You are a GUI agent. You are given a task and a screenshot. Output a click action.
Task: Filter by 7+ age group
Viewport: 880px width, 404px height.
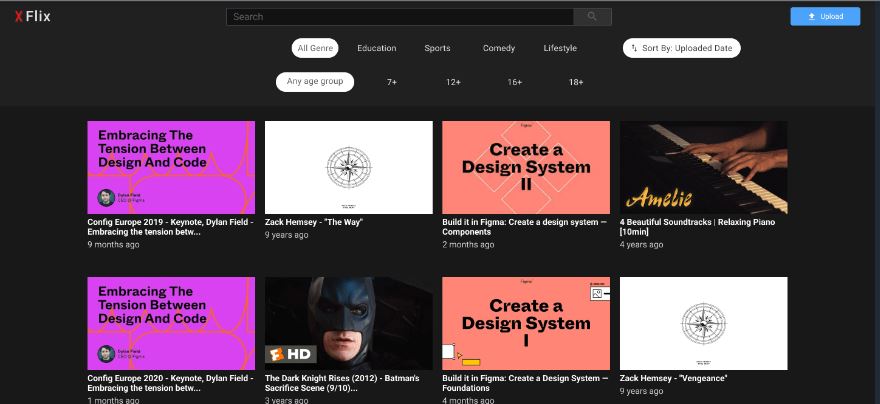coord(392,82)
